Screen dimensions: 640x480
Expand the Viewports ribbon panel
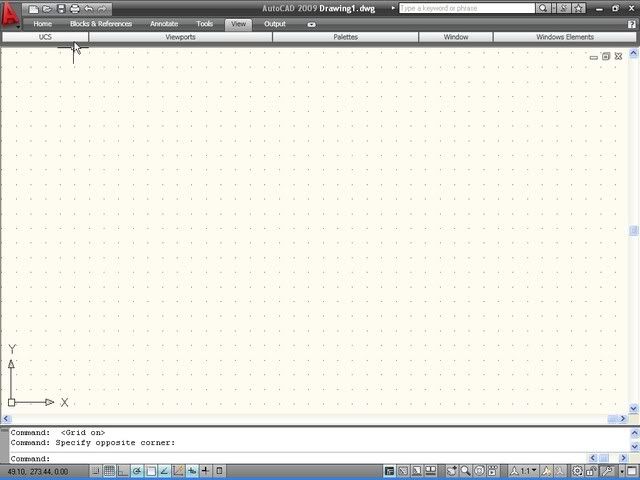[180, 37]
